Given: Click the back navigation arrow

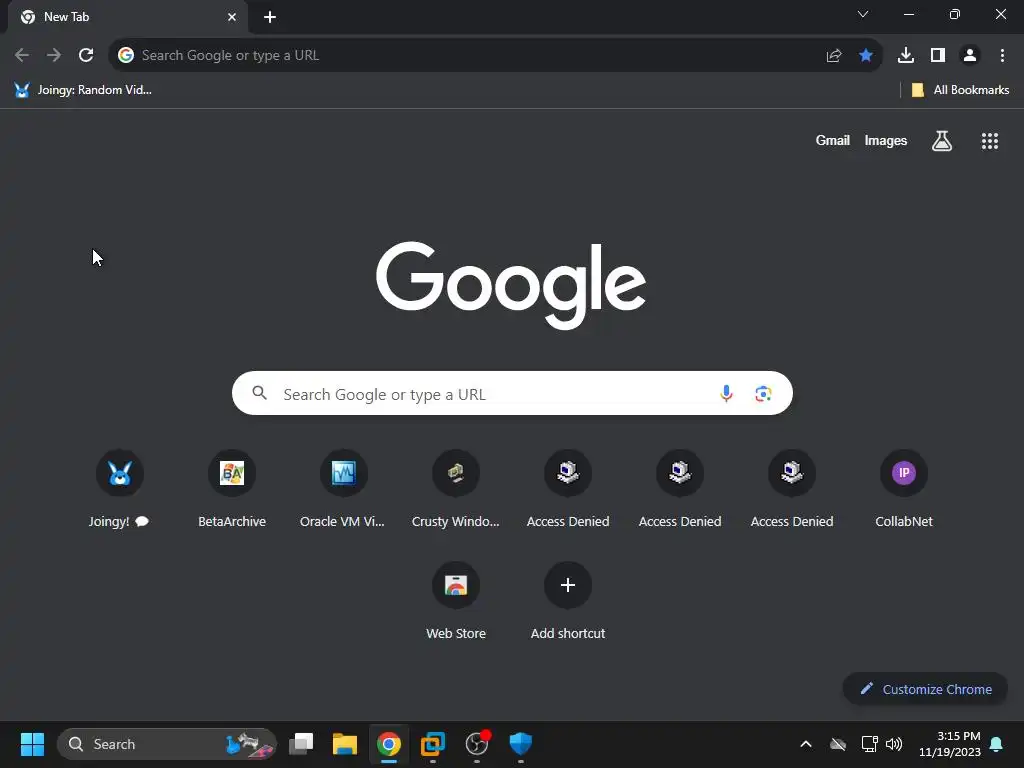Looking at the screenshot, I should pos(22,56).
